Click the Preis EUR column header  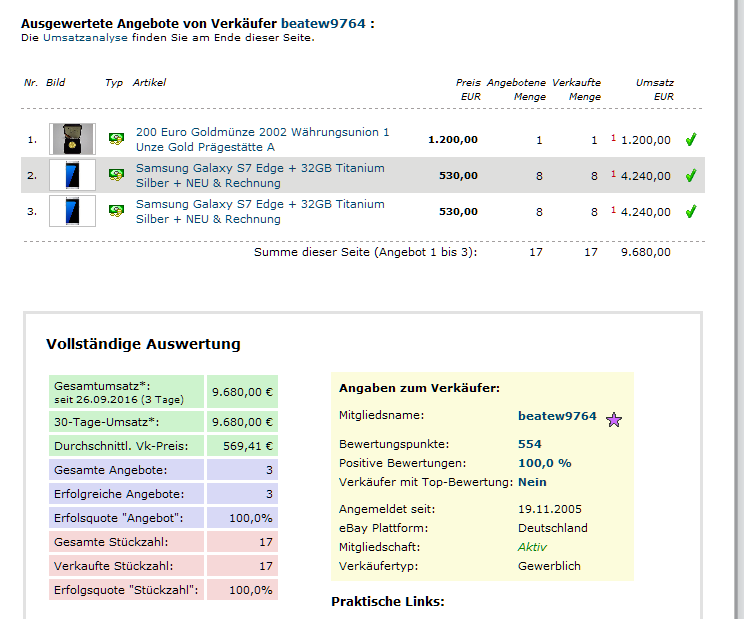point(468,90)
